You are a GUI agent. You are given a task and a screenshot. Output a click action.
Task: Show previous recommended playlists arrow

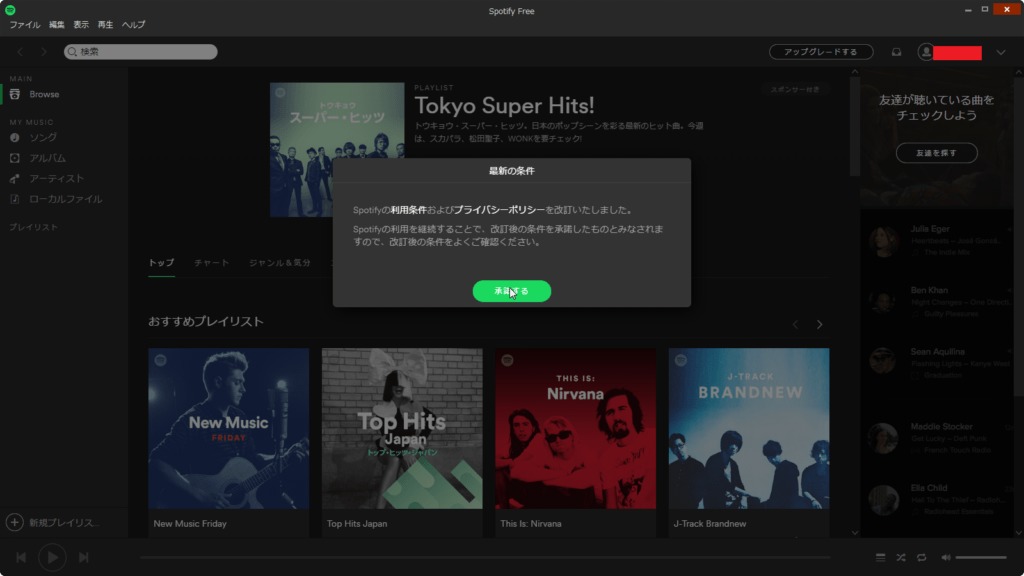[x=795, y=325]
